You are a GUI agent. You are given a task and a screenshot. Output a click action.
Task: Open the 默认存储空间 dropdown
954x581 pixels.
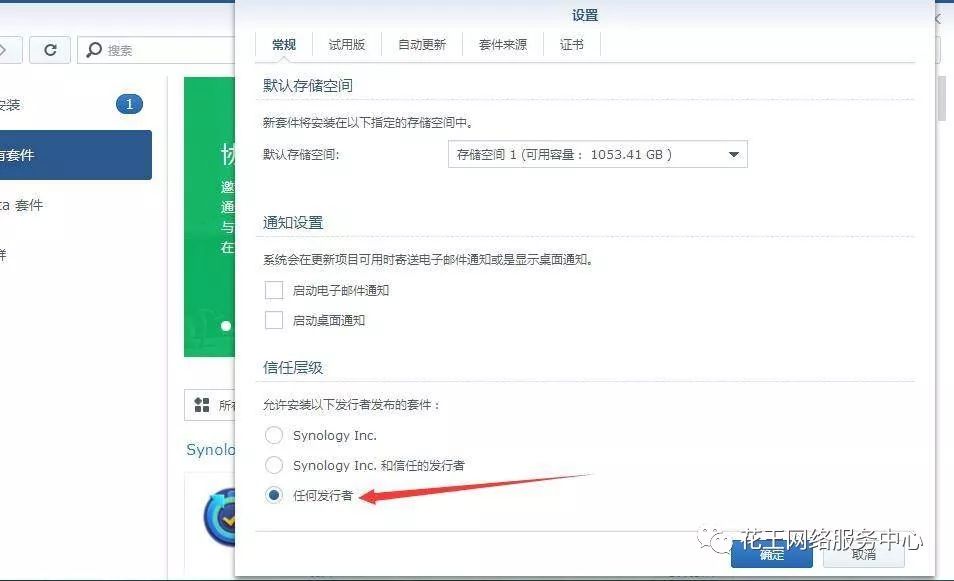pyautogui.click(x=733, y=154)
